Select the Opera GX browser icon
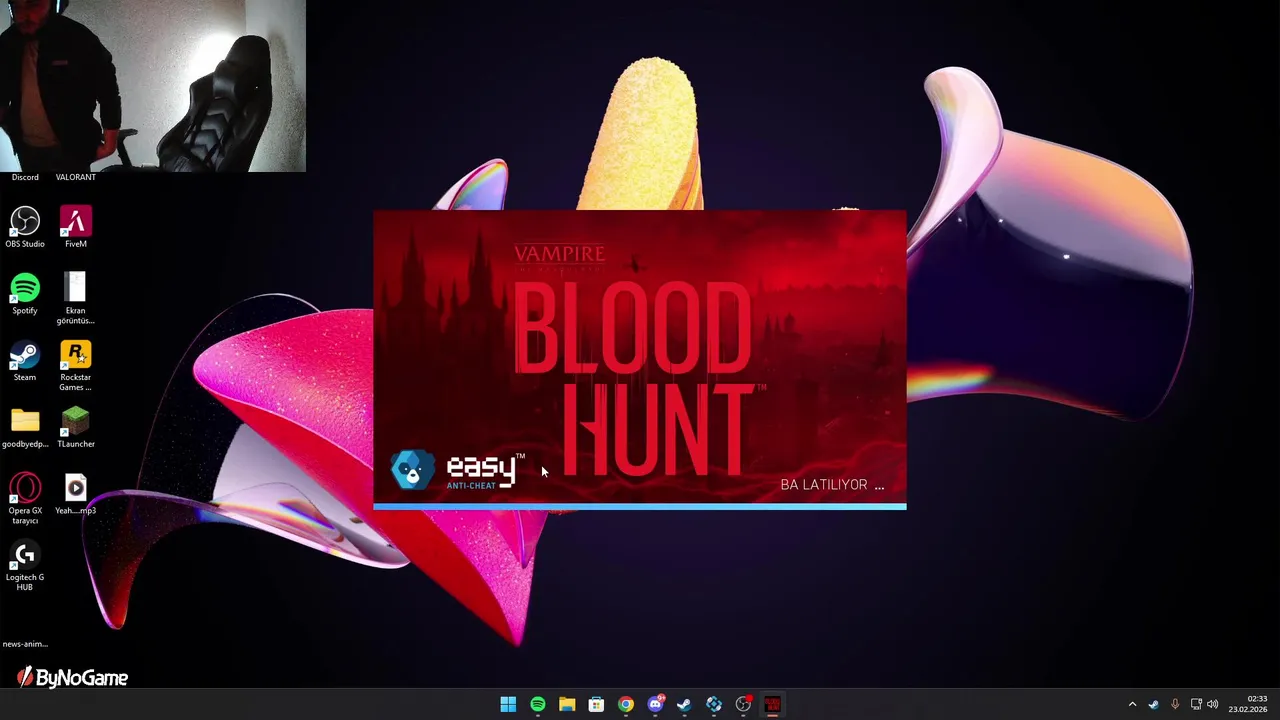This screenshot has height=720, width=1280. (x=25, y=498)
